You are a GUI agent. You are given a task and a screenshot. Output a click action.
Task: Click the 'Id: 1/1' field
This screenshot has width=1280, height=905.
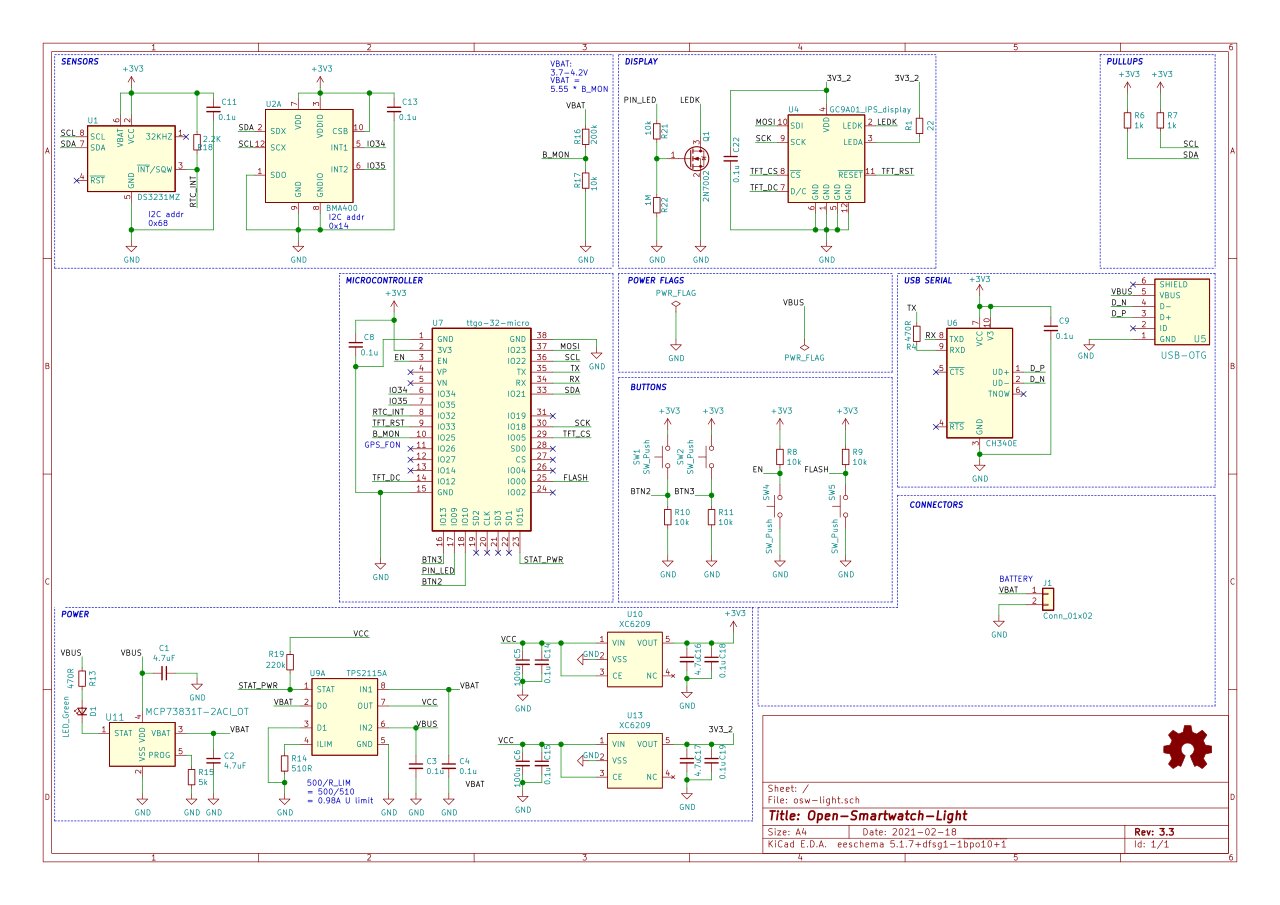click(1151, 844)
